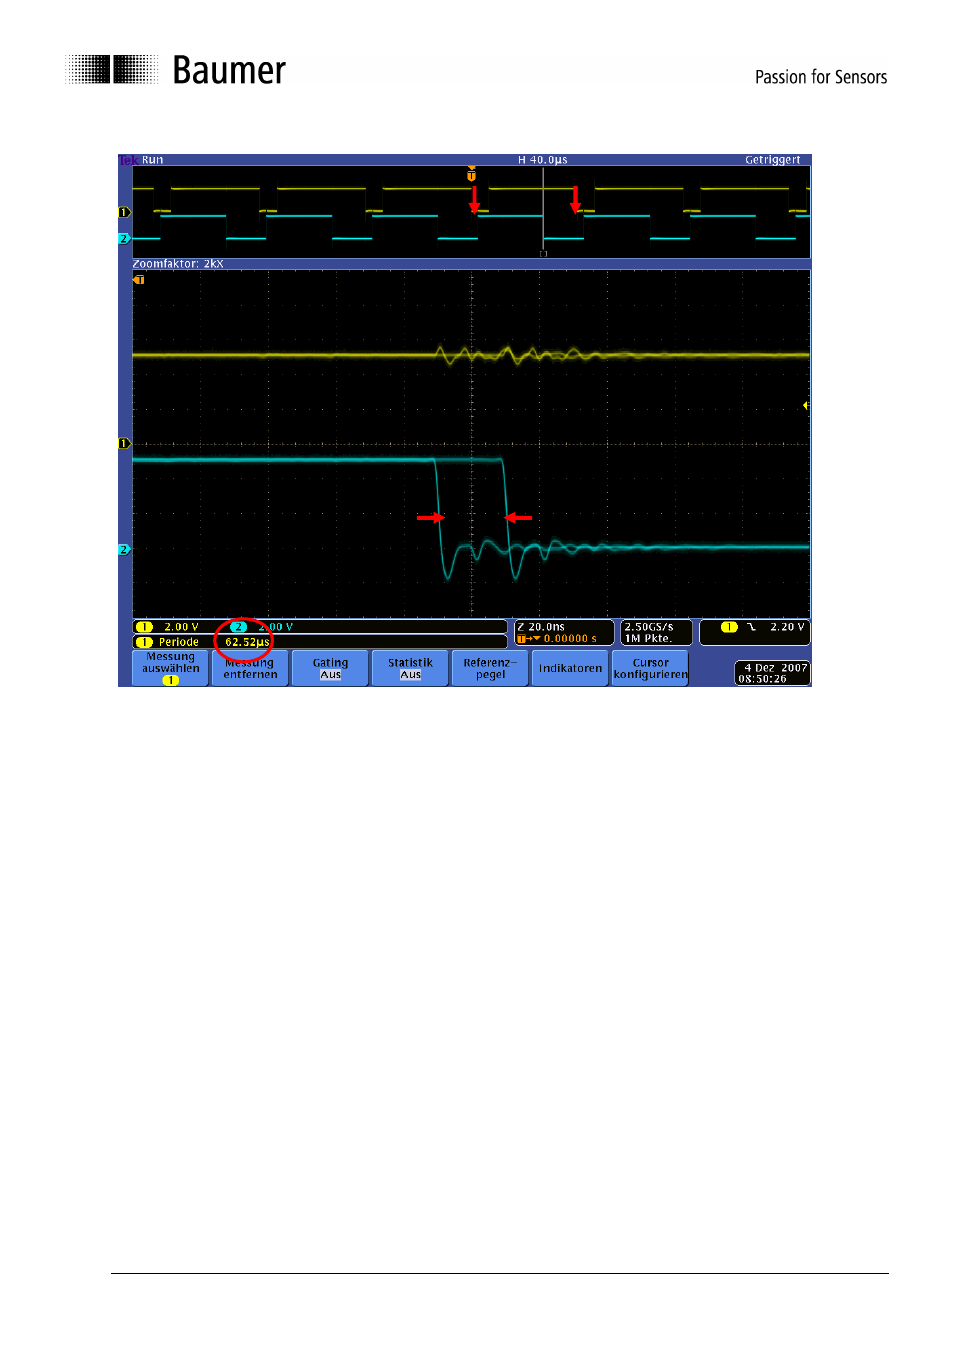Screen dimensions: 954x1350
Task: Click the Zoomfaktor: 2kX label
Action: coord(178,264)
